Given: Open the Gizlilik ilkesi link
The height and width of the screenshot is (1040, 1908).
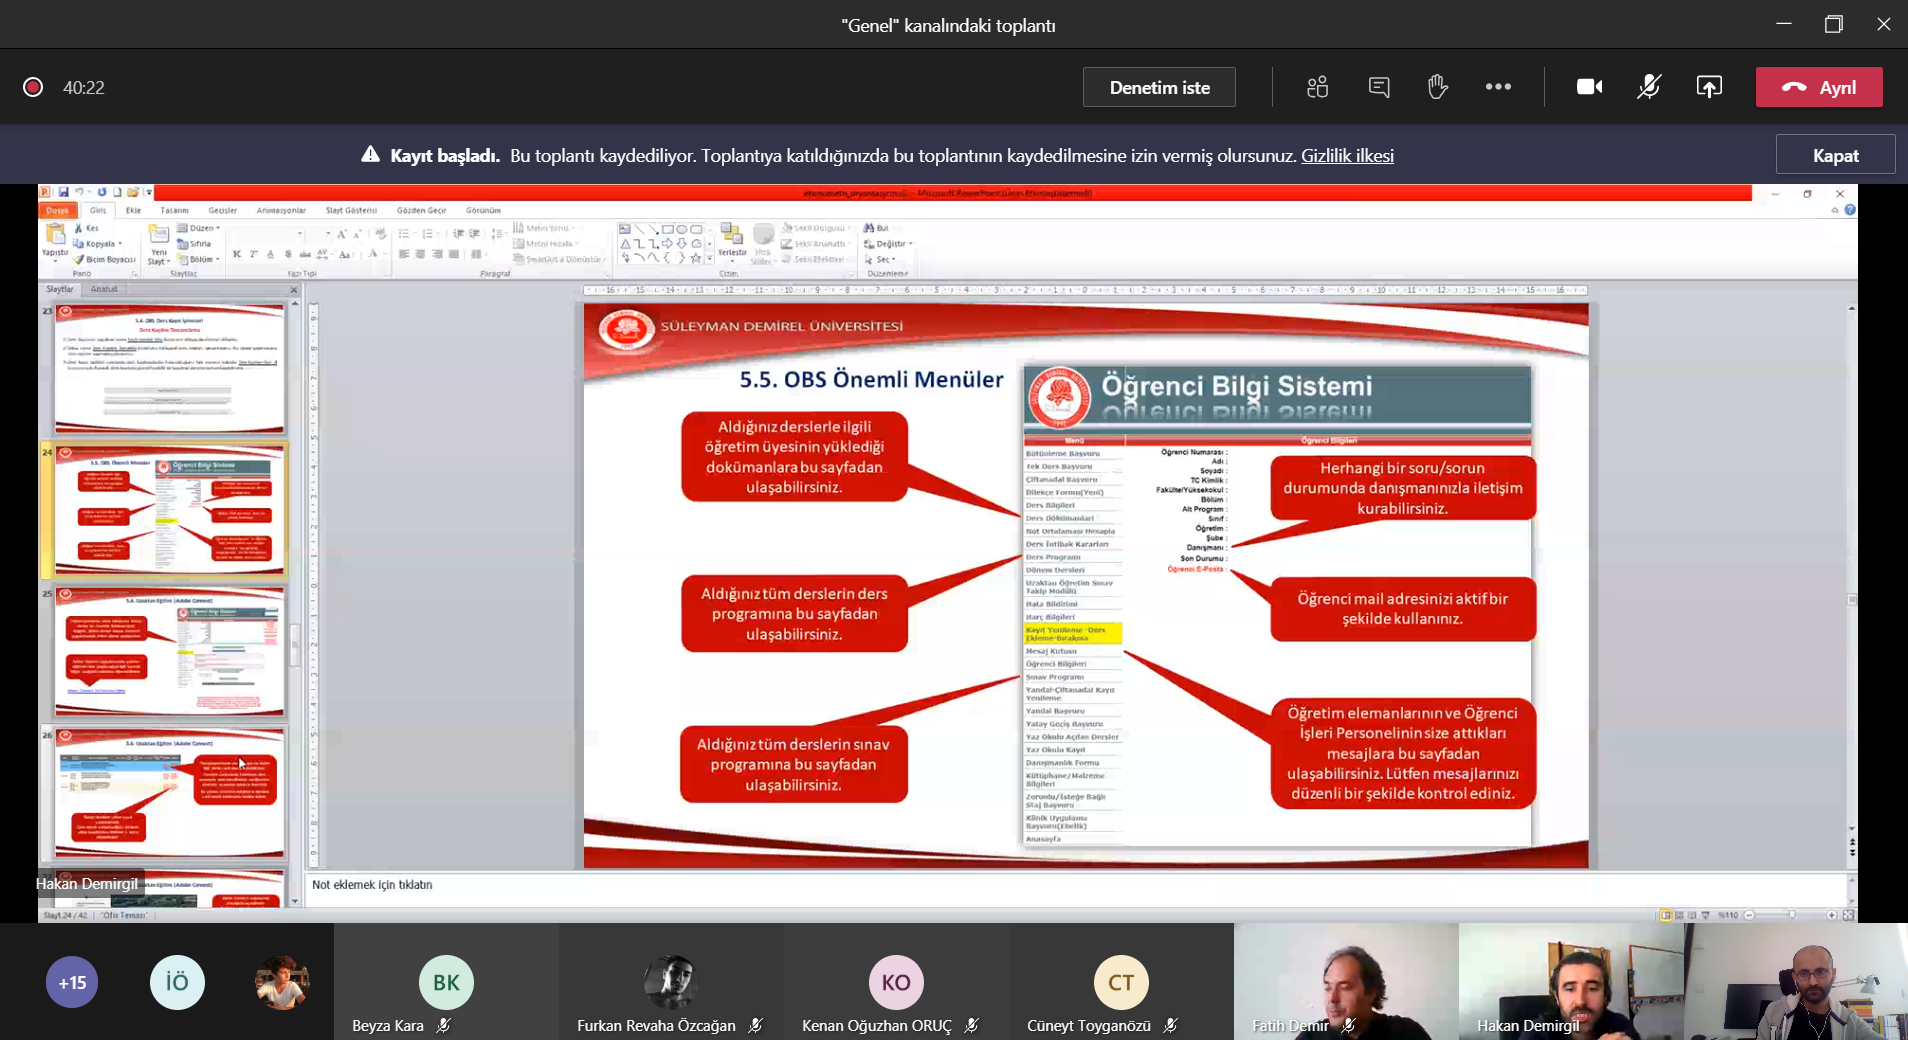Looking at the screenshot, I should point(1347,156).
